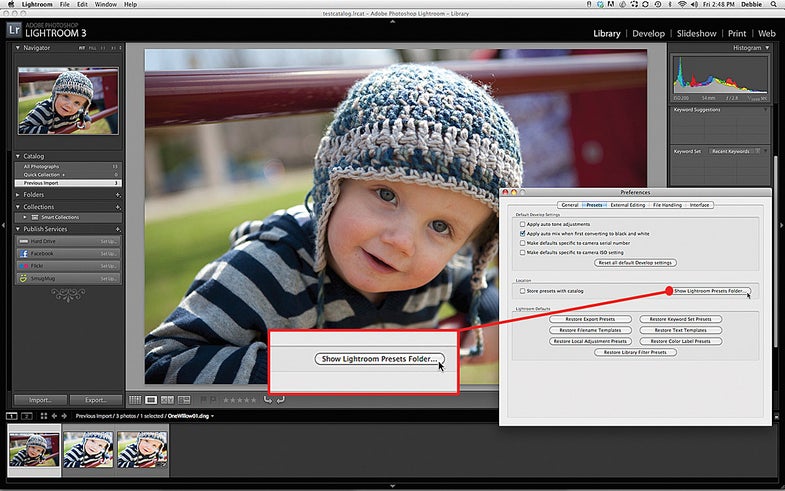Switch to Grid view icon

coord(135,400)
